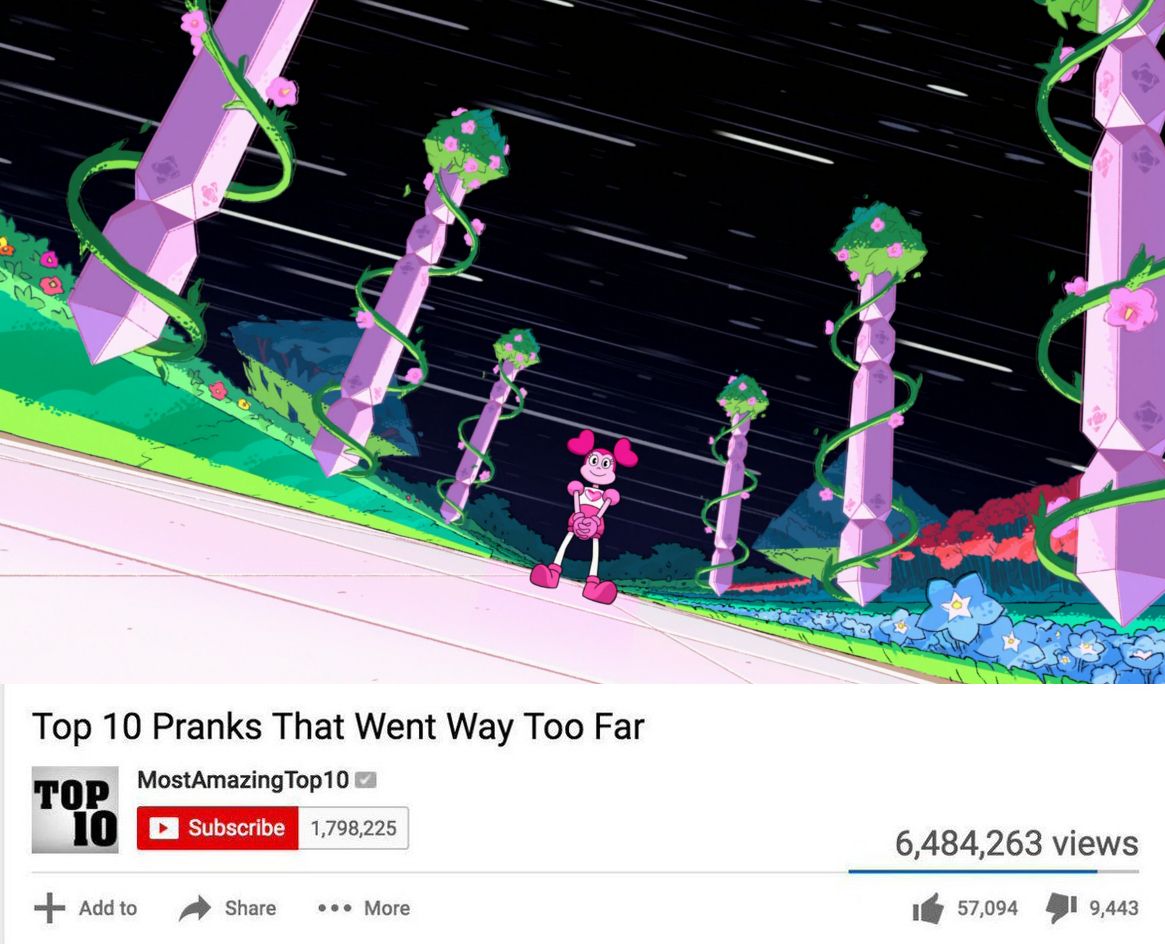Subscribe to MostAmazingTop10
The width and height of the screenshot is (1165, 944).
218,827
